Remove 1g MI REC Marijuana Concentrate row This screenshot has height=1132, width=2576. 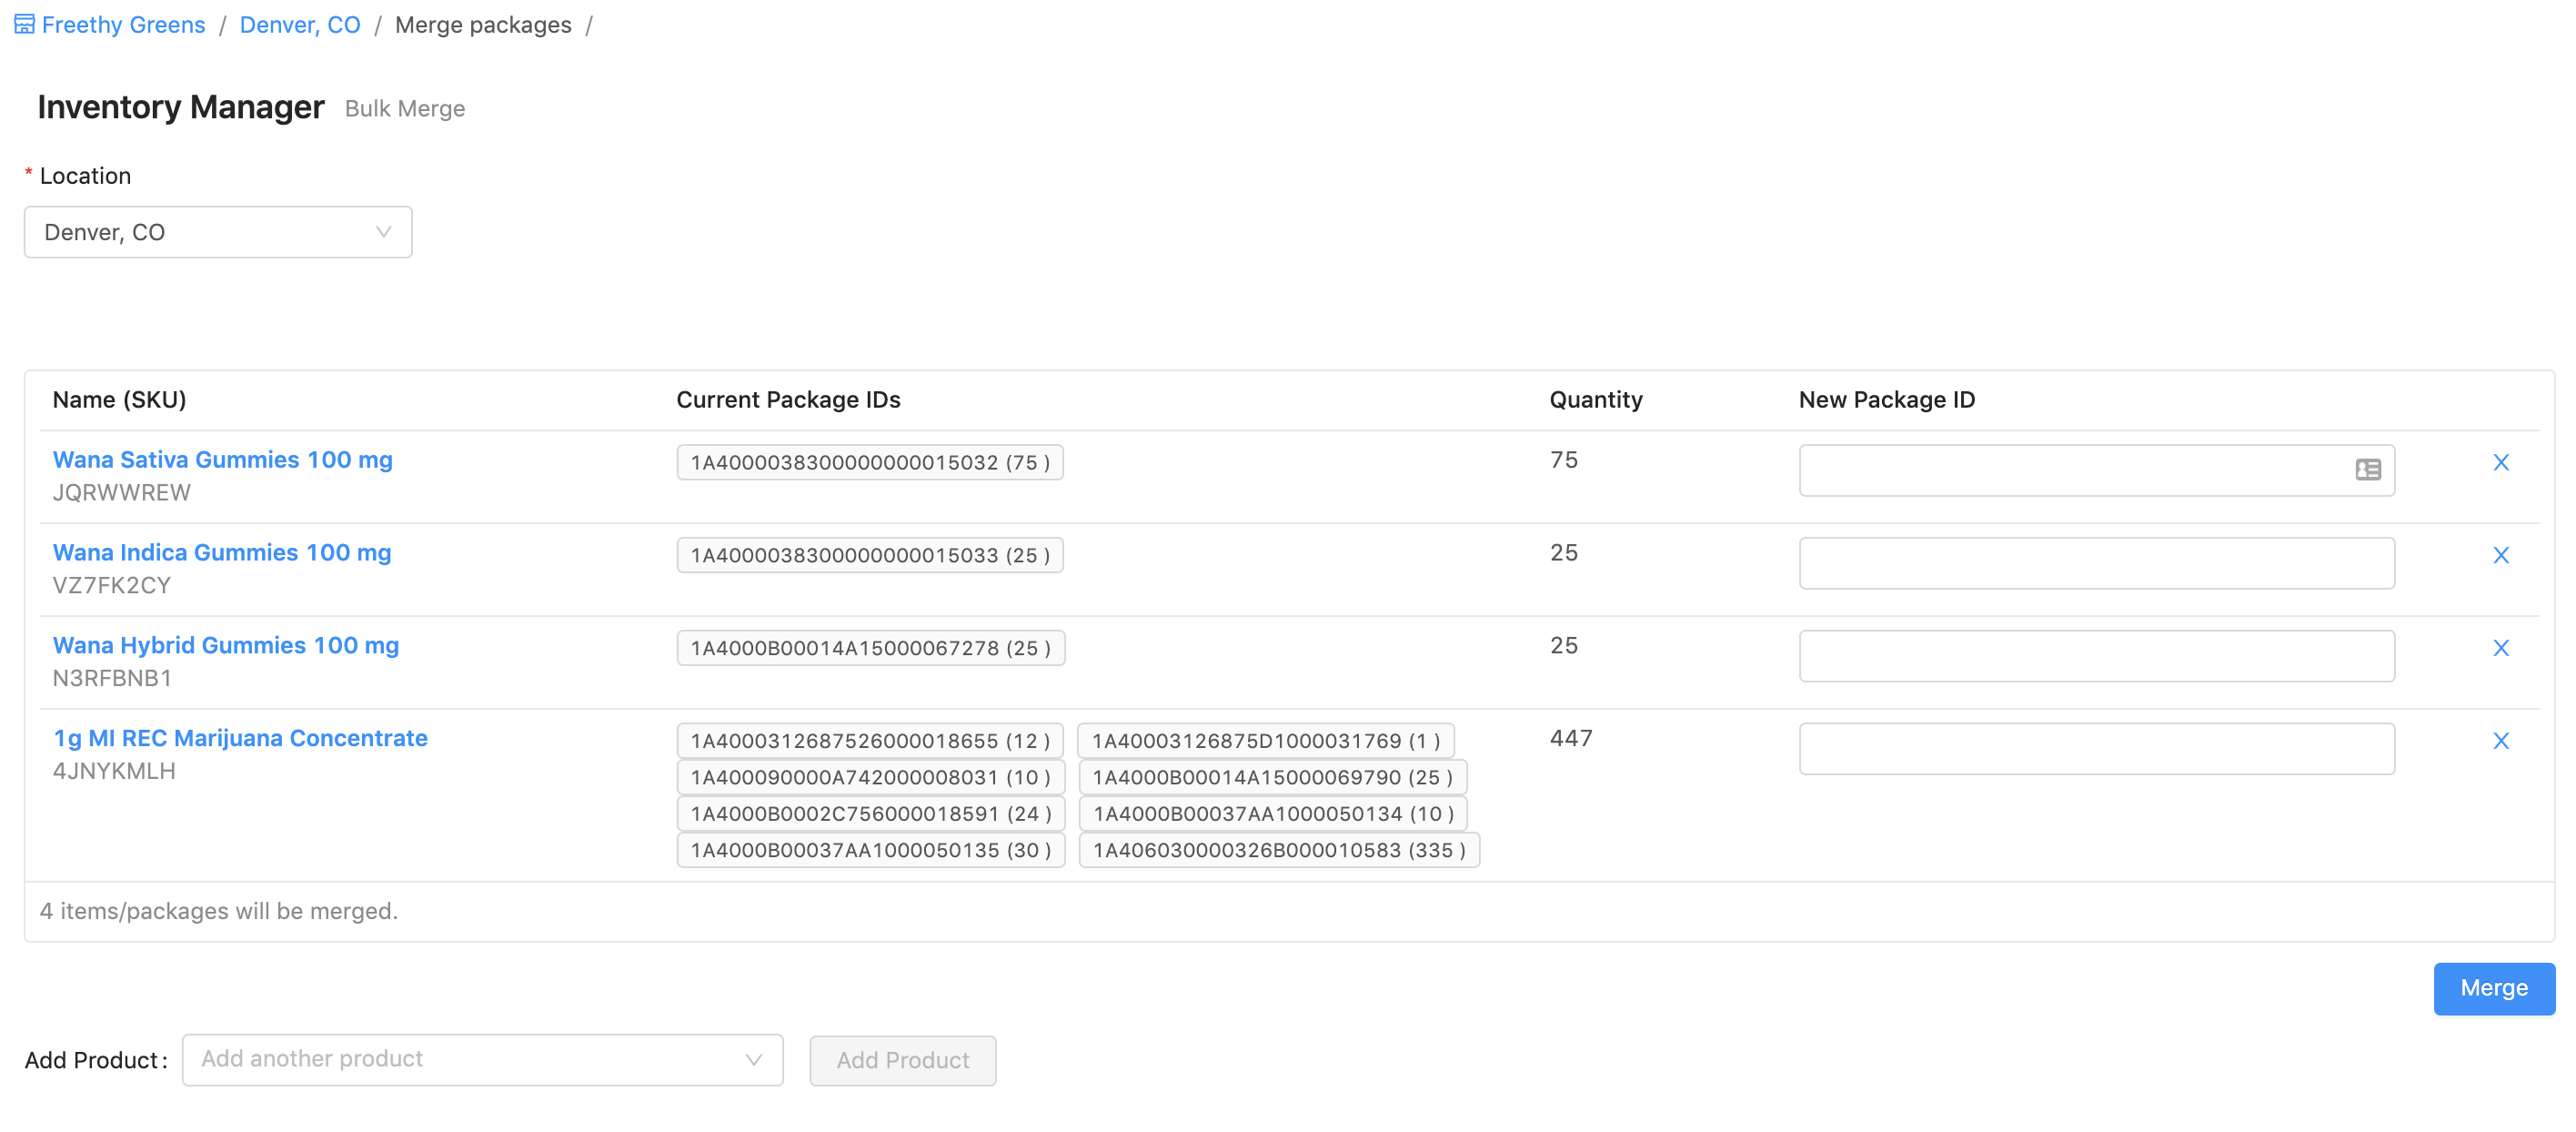[2500, 741]
